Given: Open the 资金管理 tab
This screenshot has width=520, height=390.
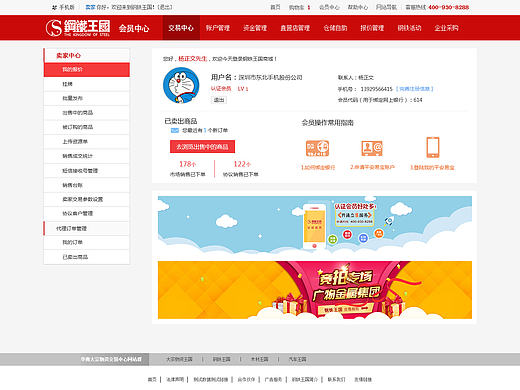Looking at the screenshot, I should 255,28.
